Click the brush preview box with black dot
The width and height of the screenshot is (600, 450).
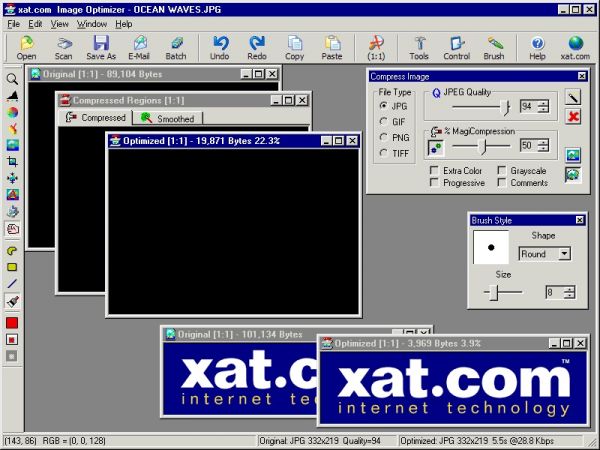(491, 247)
